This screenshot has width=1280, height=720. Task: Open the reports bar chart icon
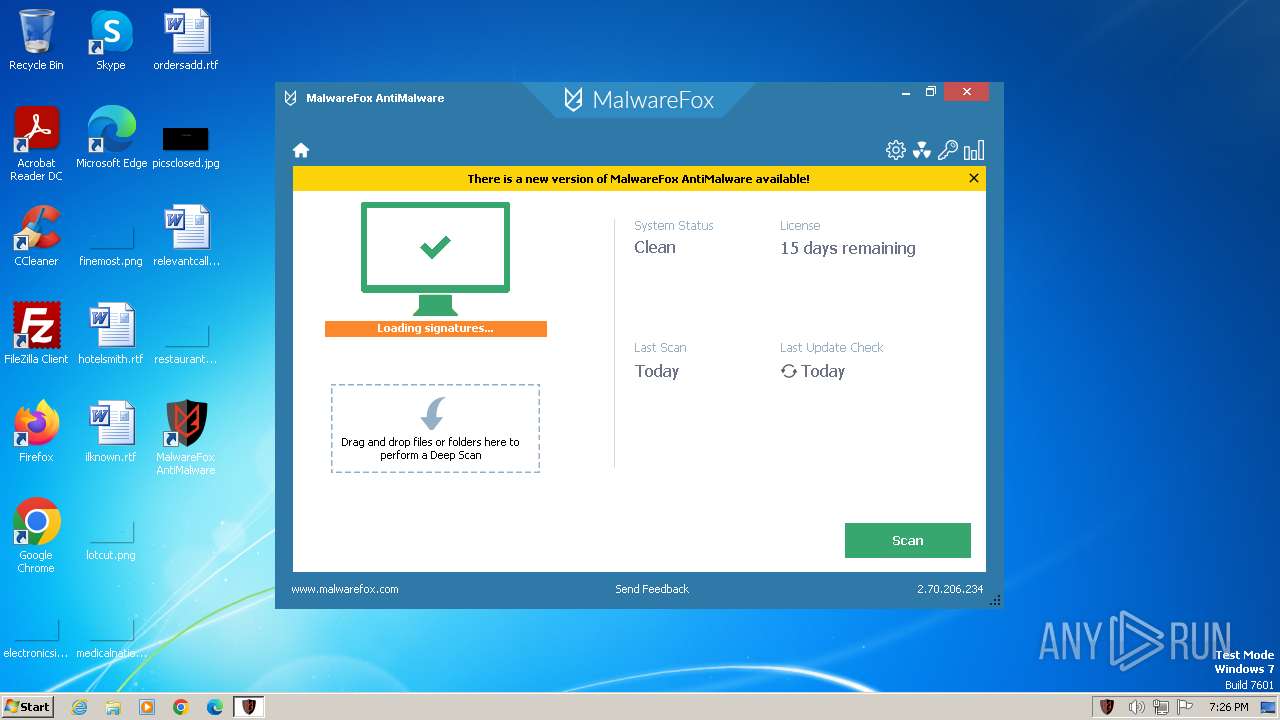pos(974,150)
